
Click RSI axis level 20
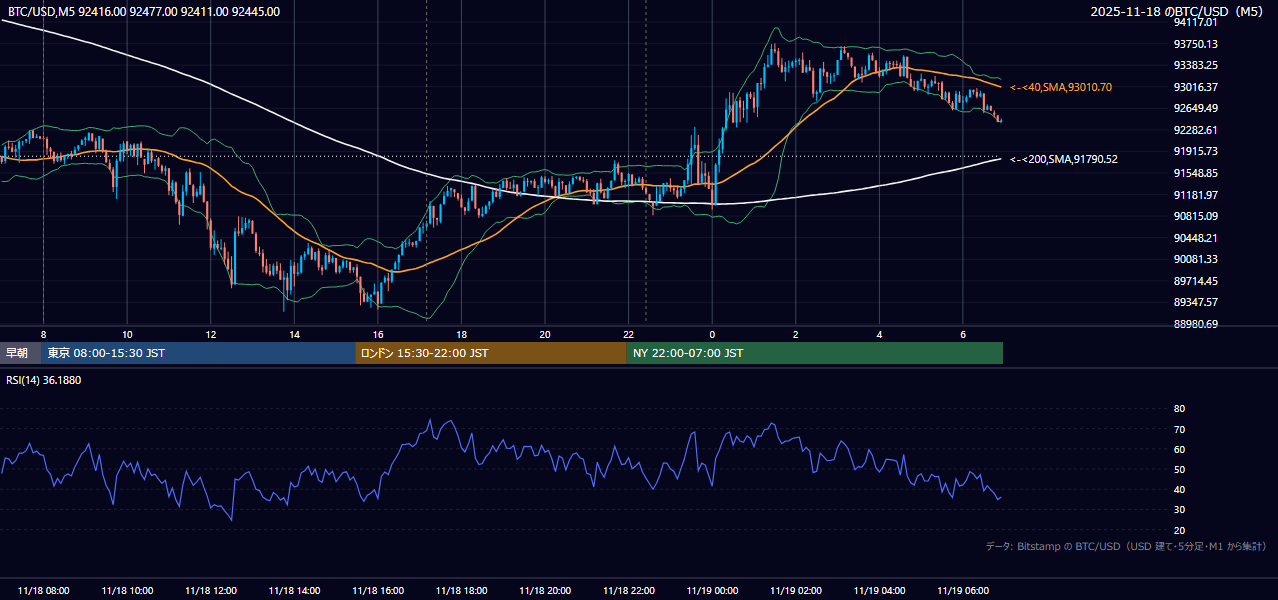(x=1179, y=530)
